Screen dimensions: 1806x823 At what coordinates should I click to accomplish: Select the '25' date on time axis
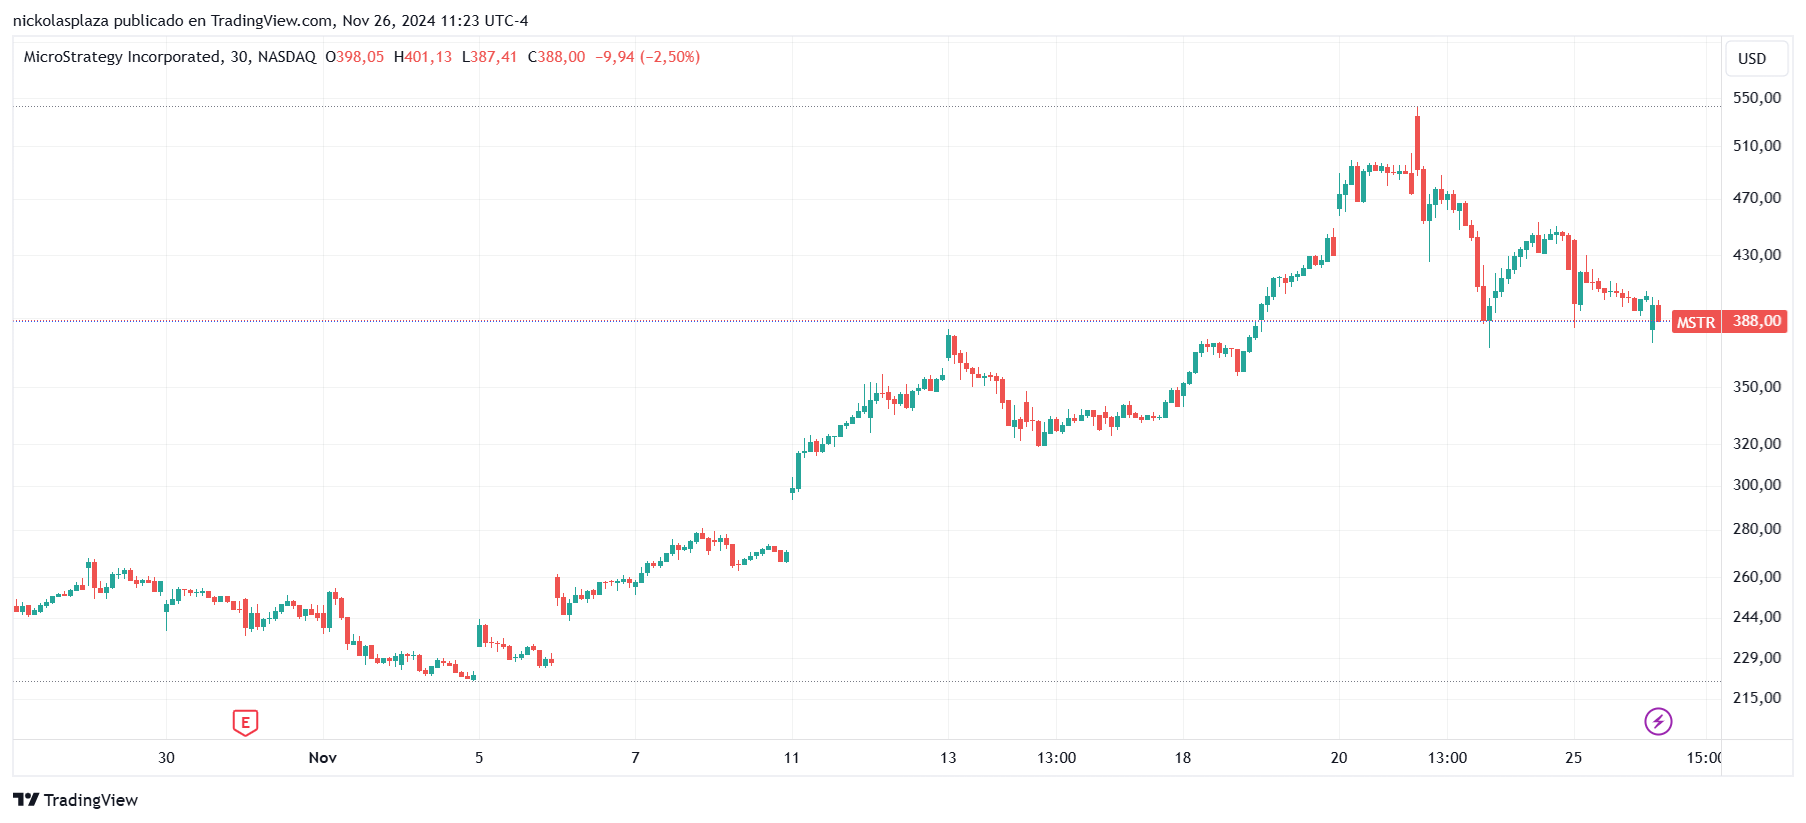tap(1573, 758)
